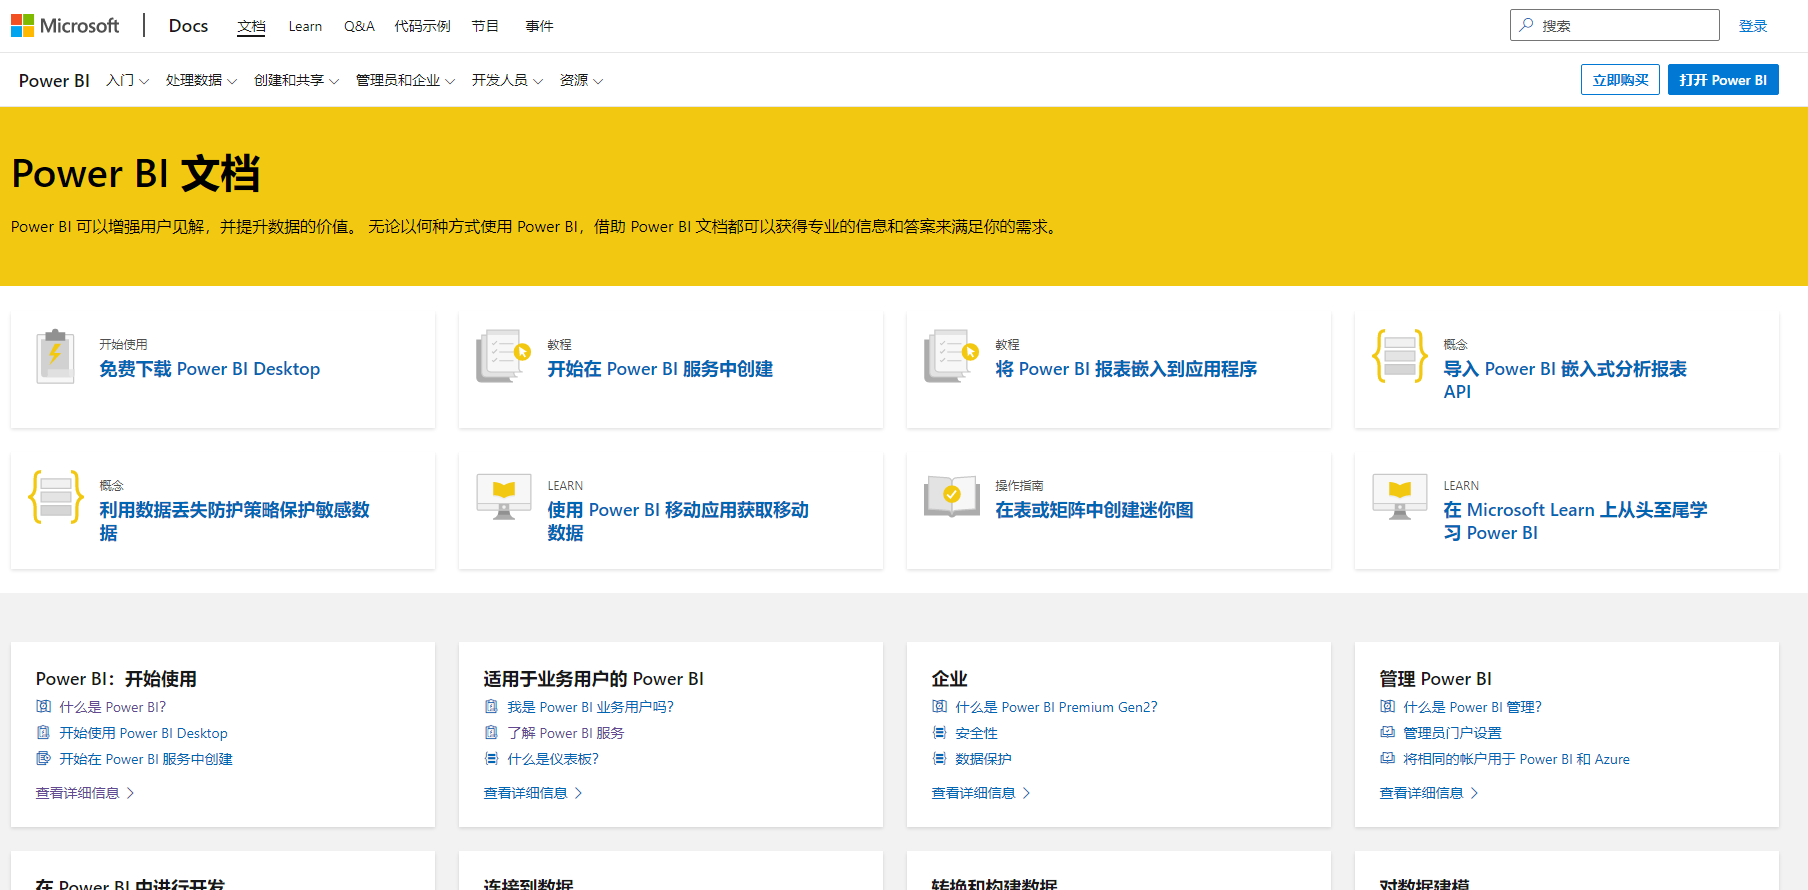The image size is (1808, 890).
Task: Click the braces icon beside 利用数据丢失防护策略保护敏感数据
Action: [55, 497]
